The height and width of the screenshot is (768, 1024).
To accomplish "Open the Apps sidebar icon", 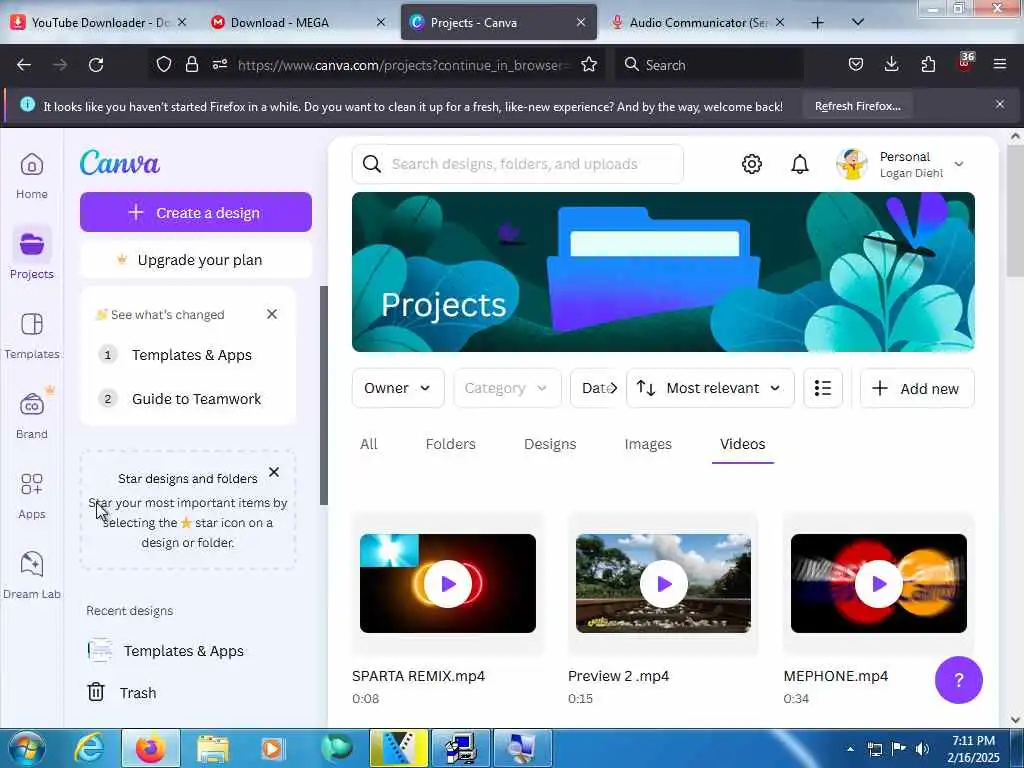I will click(31, 485).
